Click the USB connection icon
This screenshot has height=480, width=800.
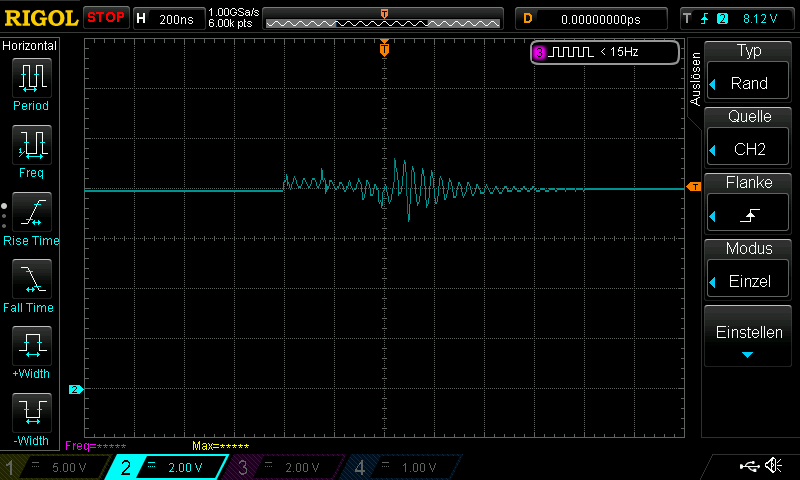click(749, 466)
